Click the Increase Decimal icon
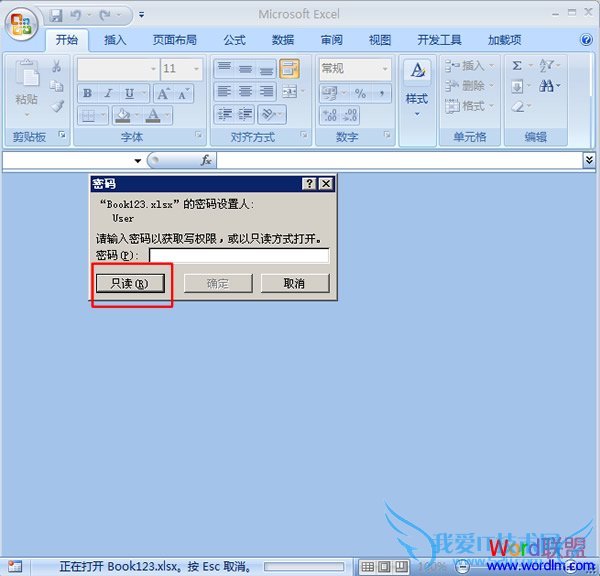Image resolution: width=600 pixels, height=576 pixels. 329,115
